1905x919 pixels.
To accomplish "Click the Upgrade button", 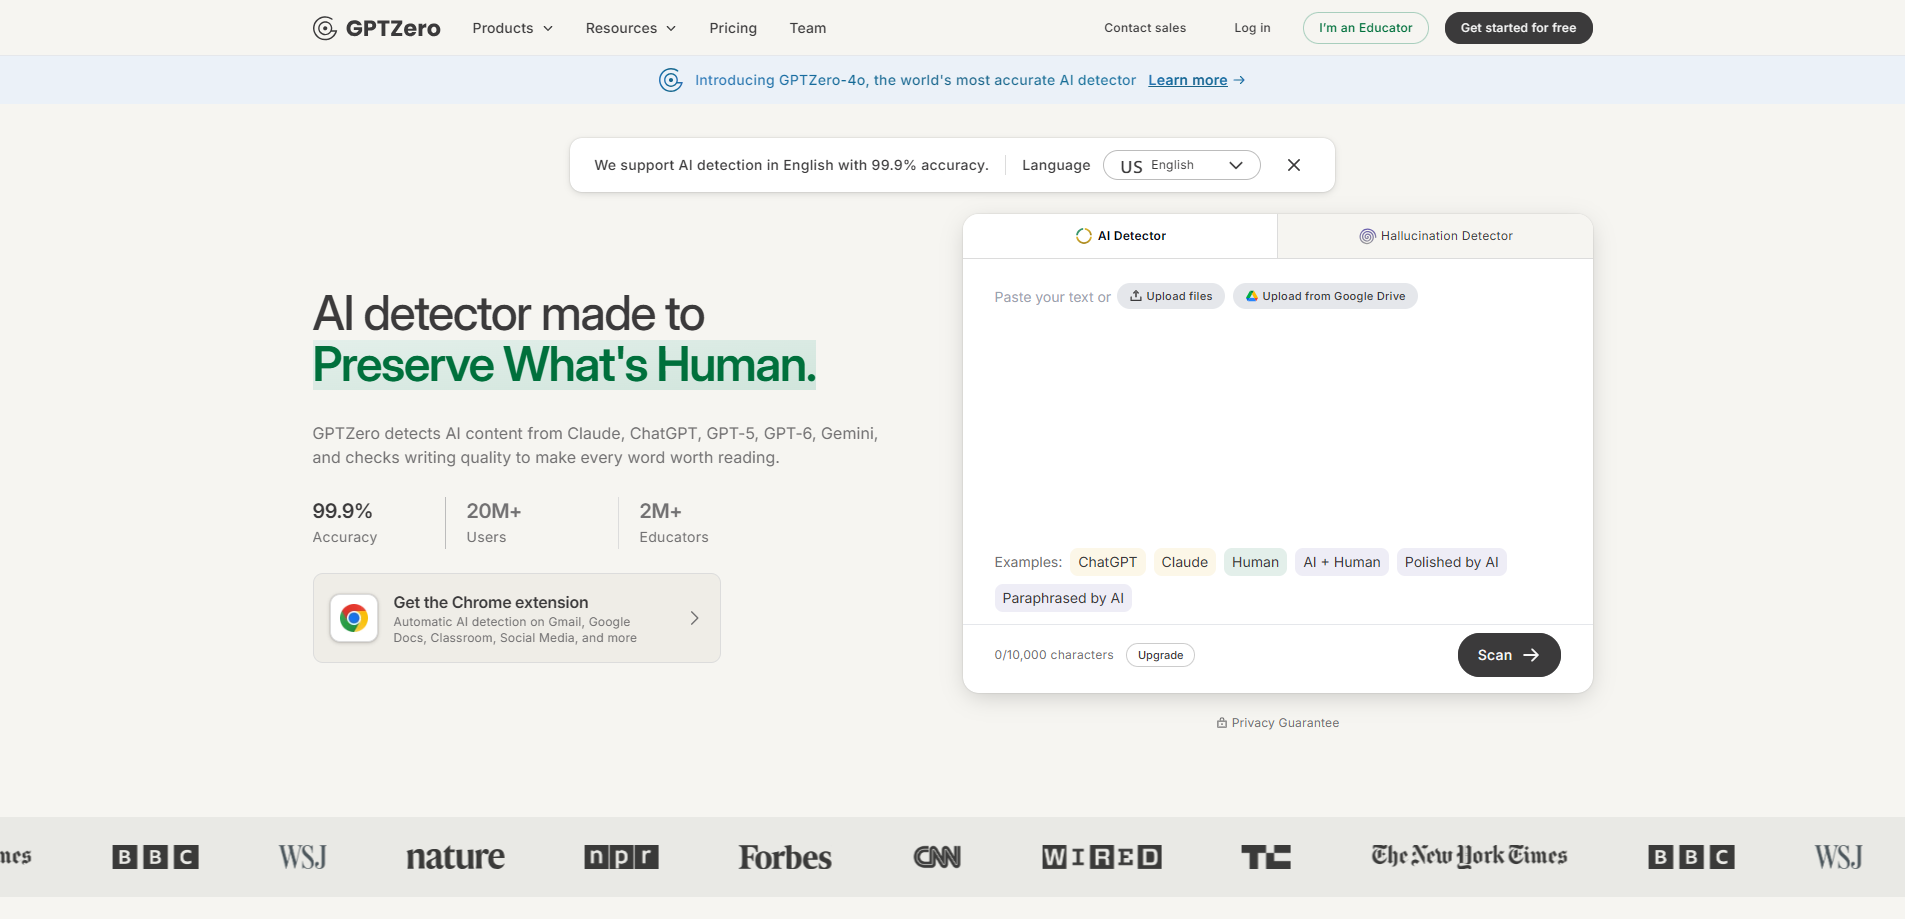I will [x=1160, y=655].
